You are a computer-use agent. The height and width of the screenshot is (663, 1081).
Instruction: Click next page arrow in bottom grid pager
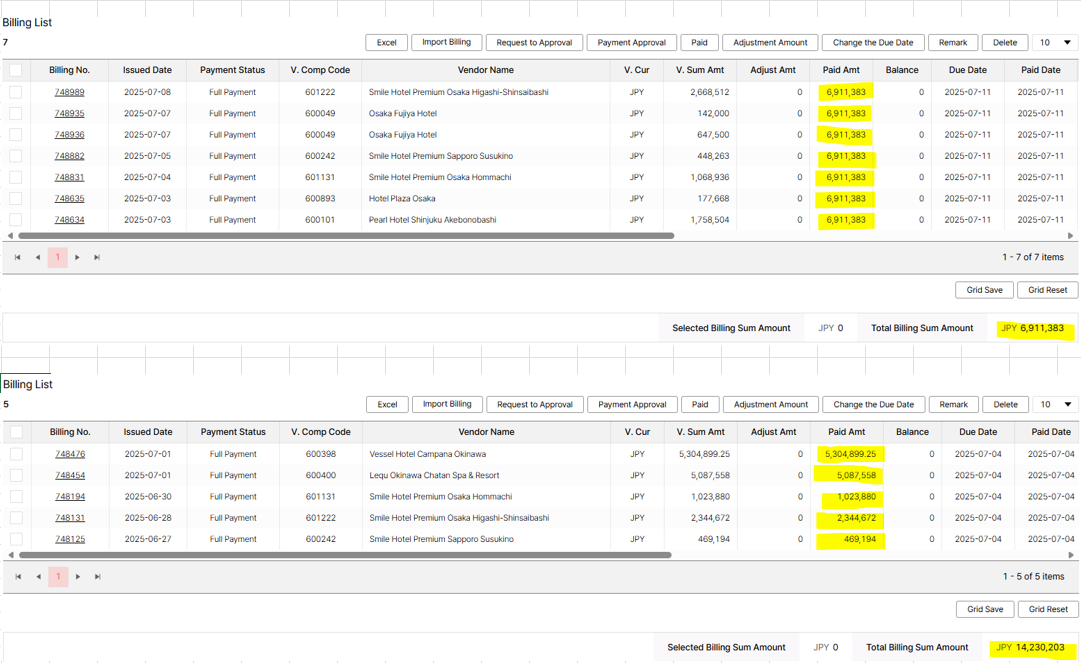78,577
